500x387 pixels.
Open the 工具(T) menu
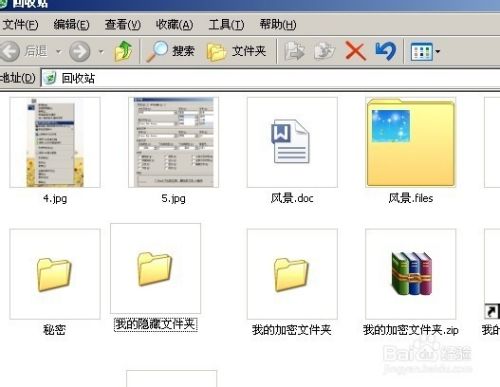226,24
